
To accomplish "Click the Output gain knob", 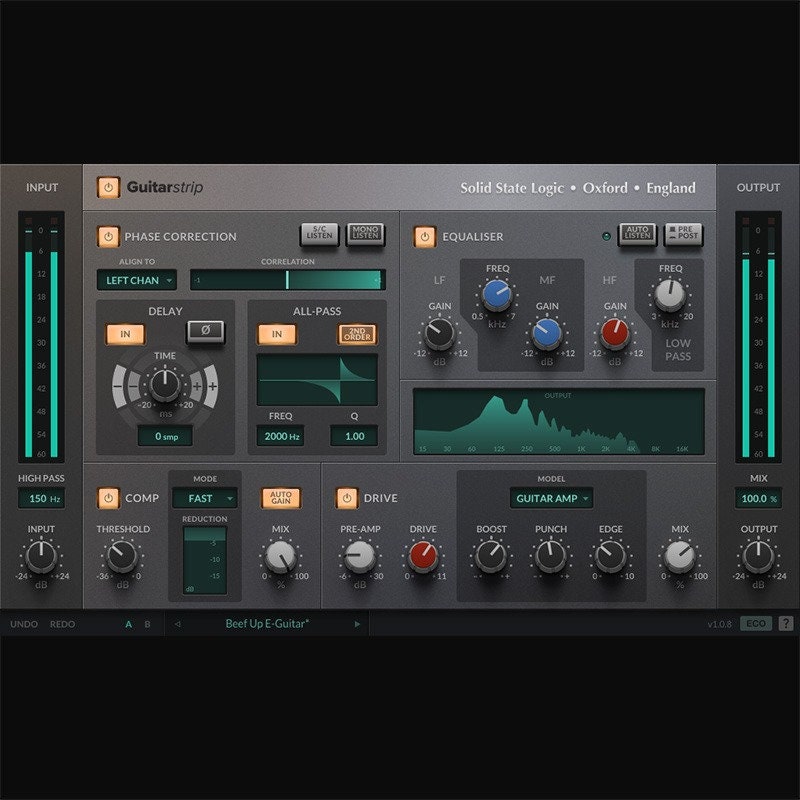I will point(758,556).
